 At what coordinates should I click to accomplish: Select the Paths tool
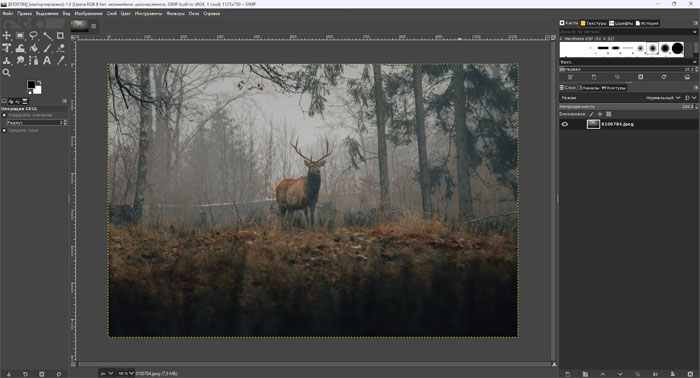click(x=33, y=60)
